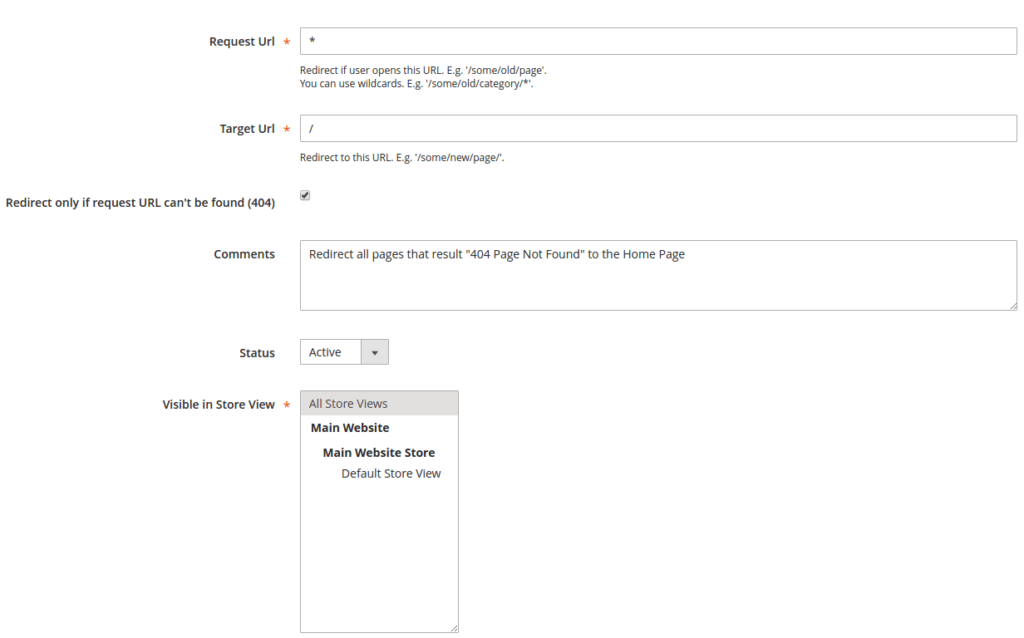Select All Store Views option

(x=379, y=404)
